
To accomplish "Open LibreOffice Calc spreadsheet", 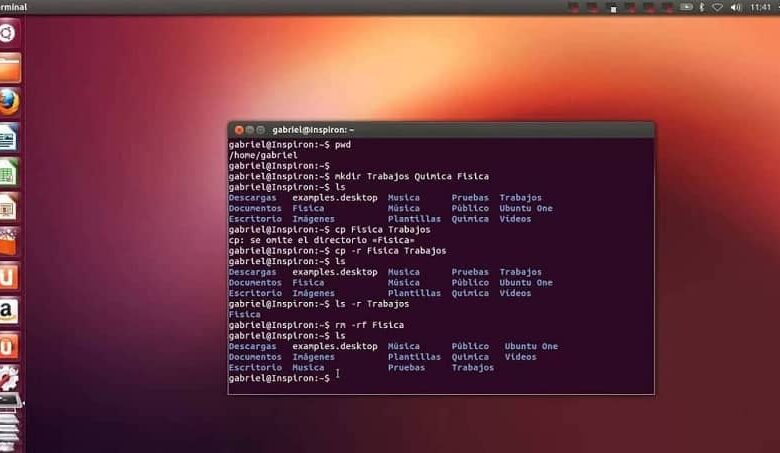I will click(9, 171).
